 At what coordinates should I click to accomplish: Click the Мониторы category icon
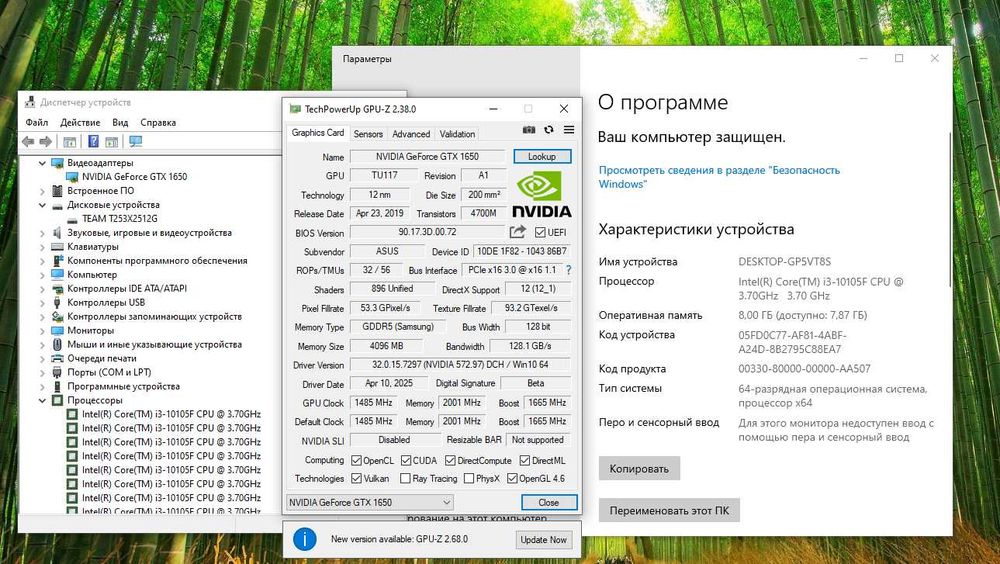[57, 330]
